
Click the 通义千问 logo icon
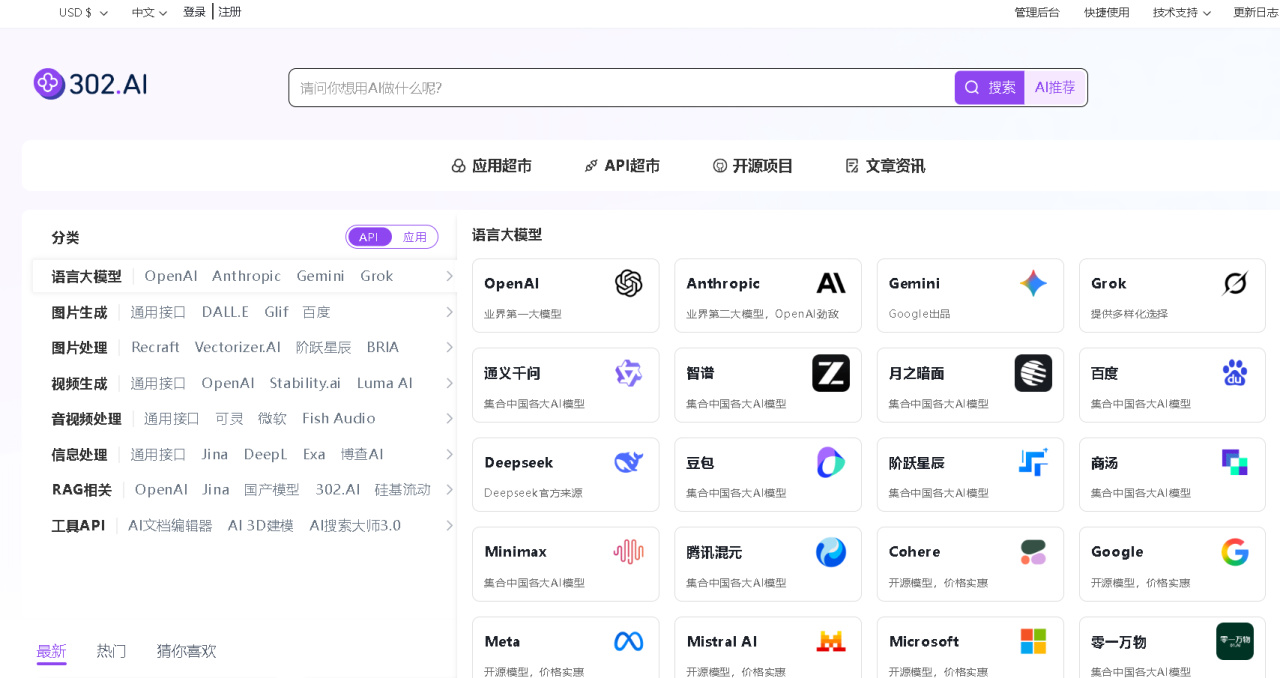point(628,373)
